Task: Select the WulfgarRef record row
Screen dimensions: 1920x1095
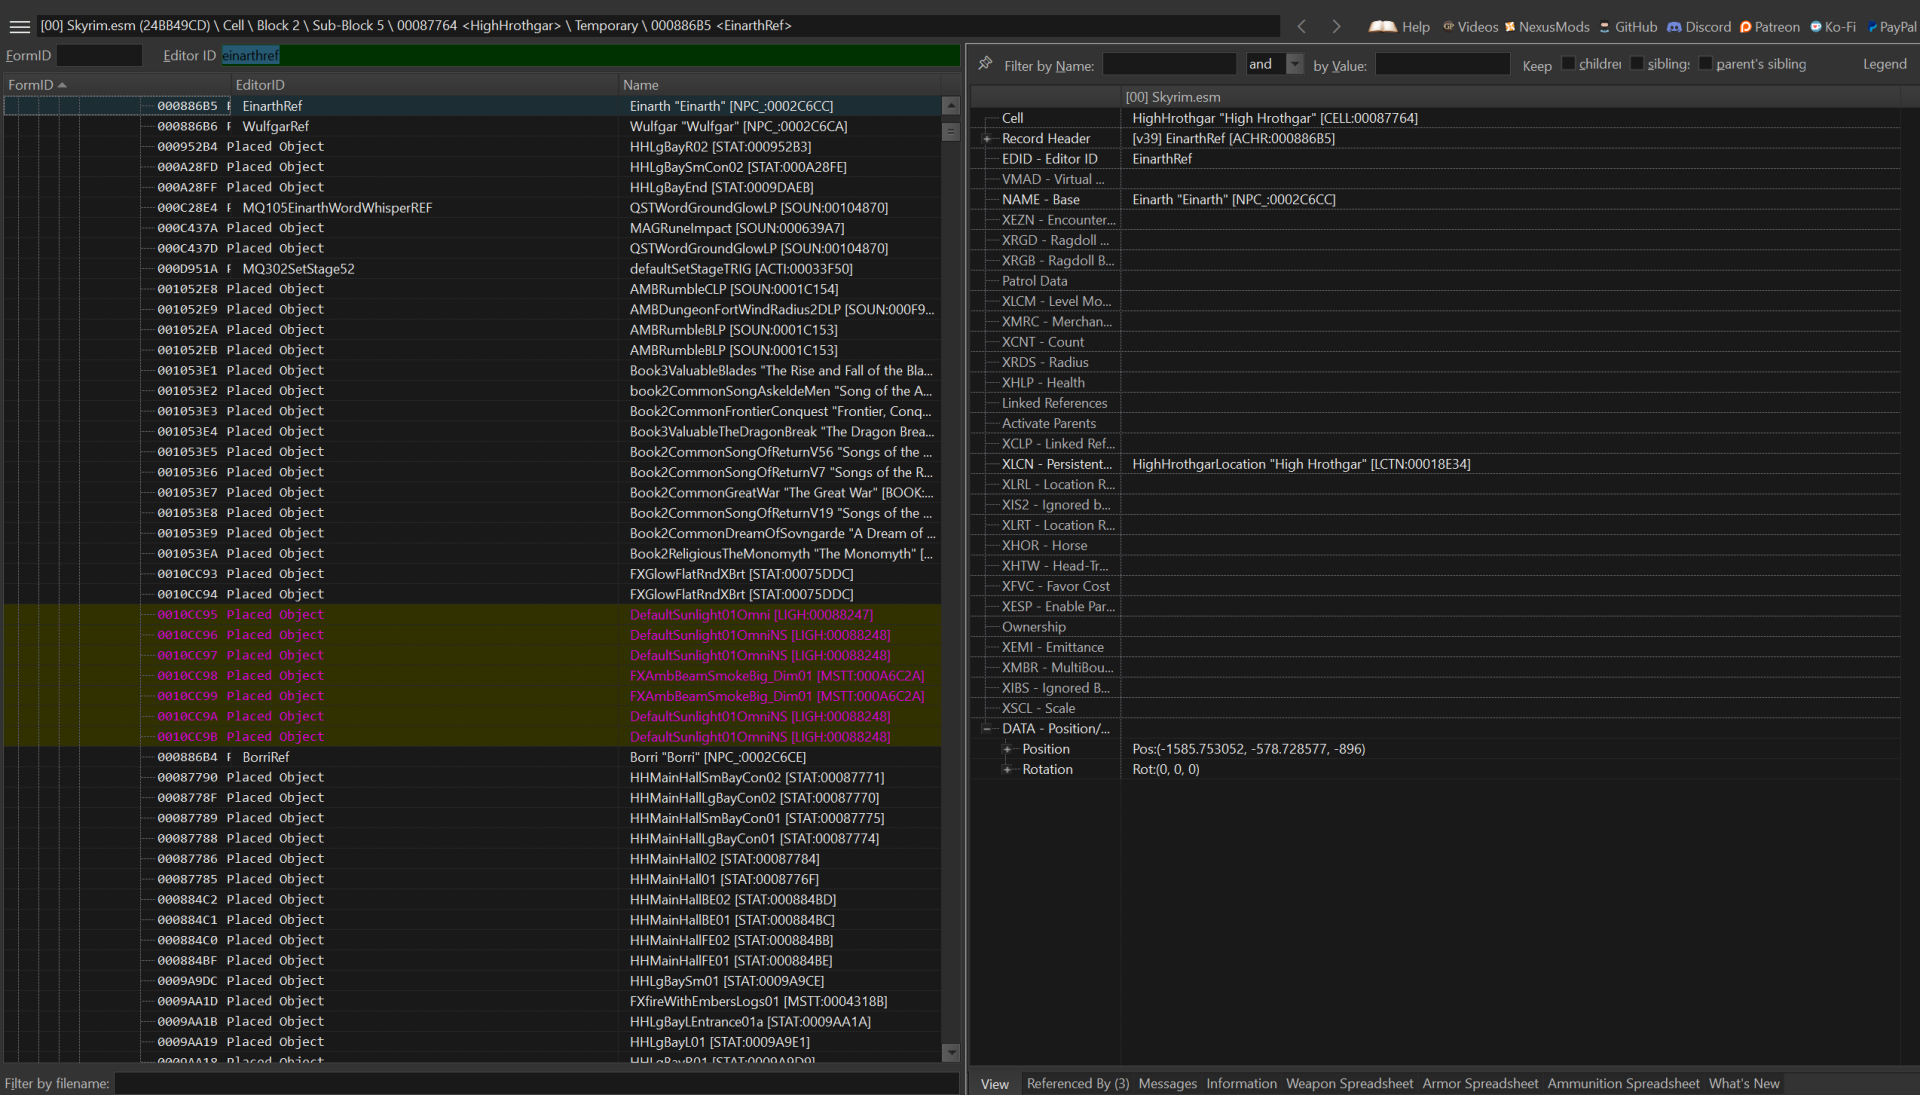Action: point(472,126)
